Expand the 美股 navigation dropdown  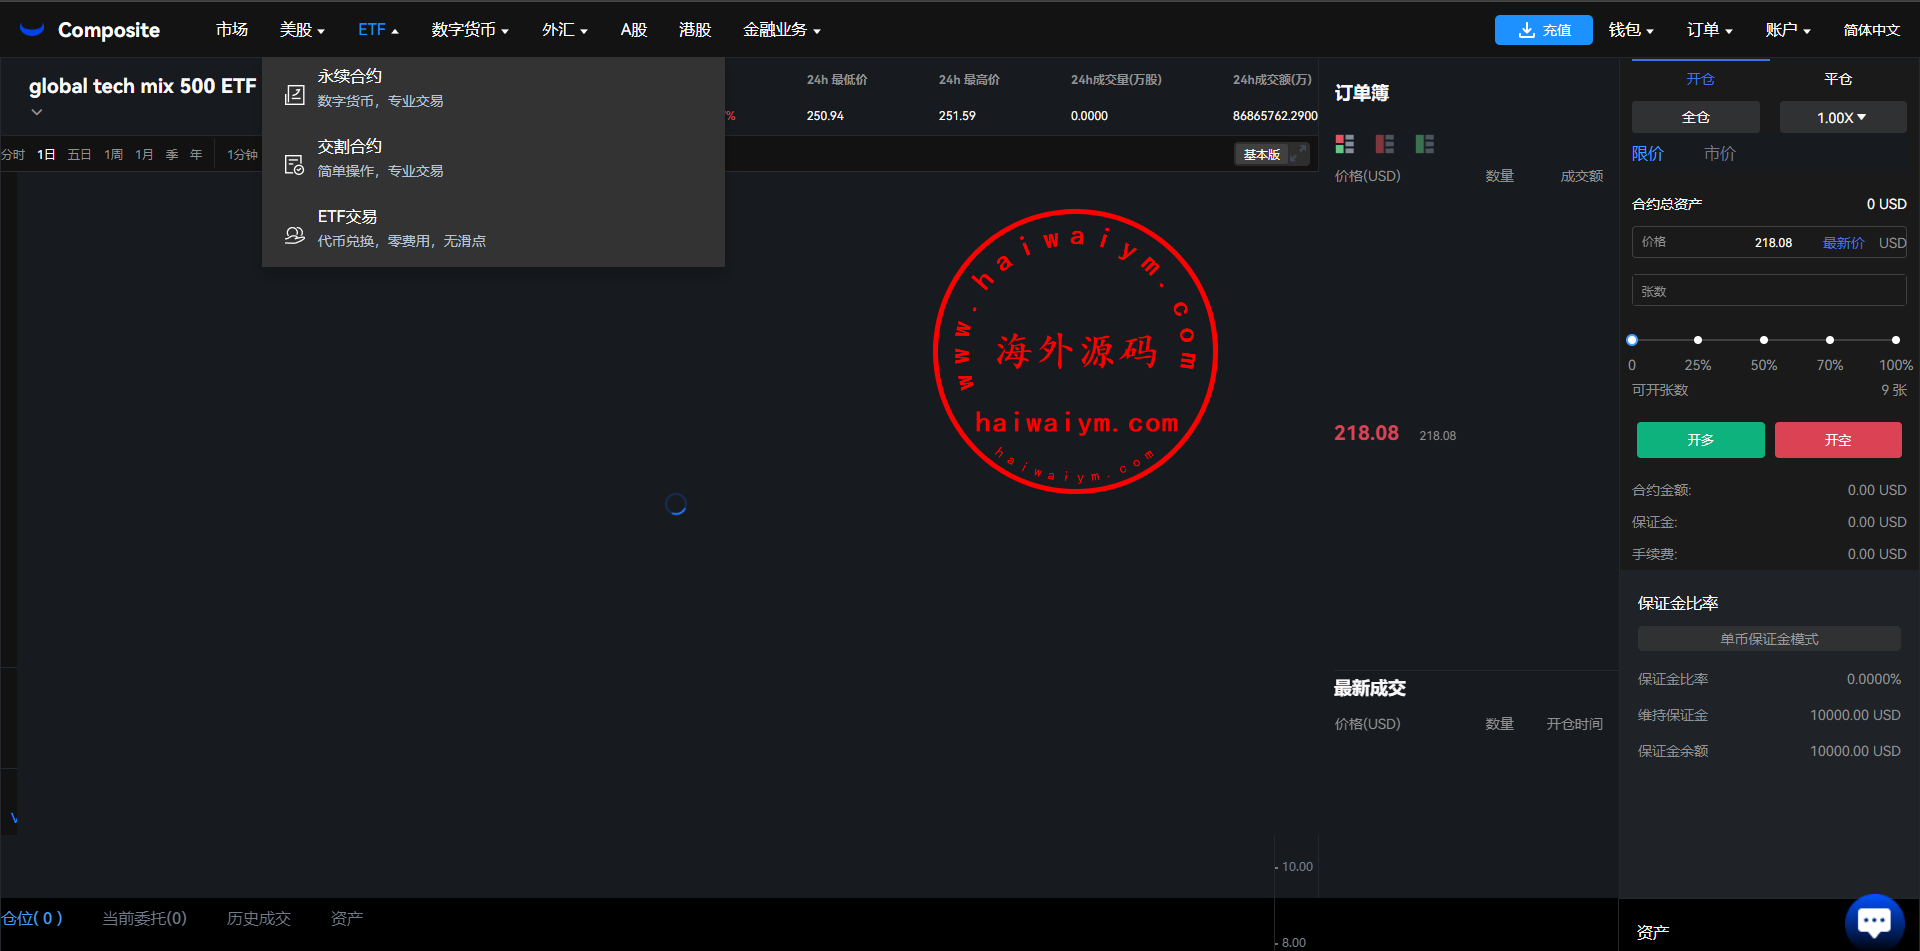coord(302,30)
